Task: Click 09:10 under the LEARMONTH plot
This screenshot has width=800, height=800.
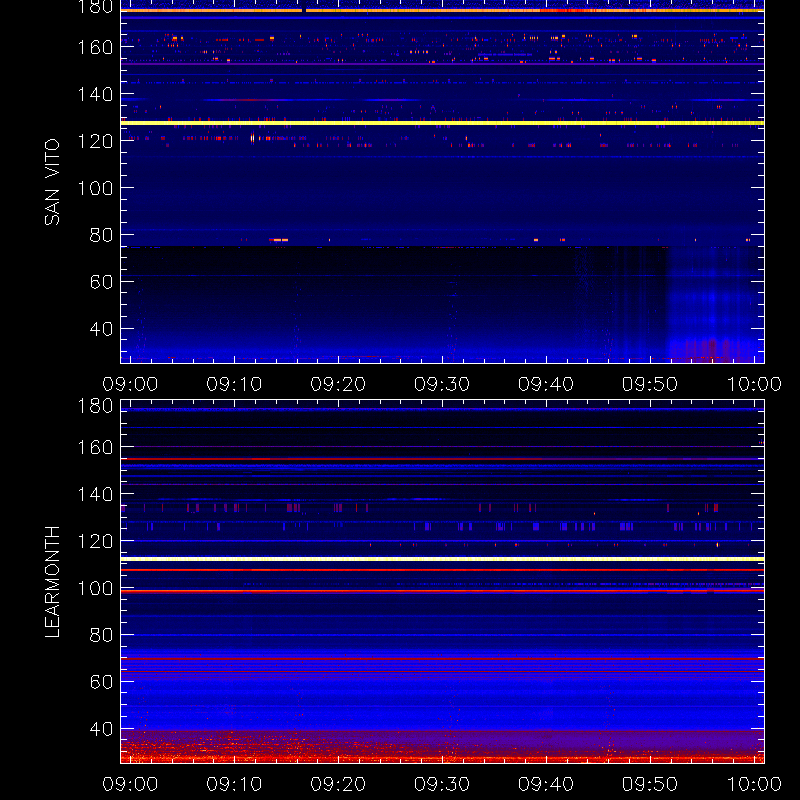Action: pos(234,784)
